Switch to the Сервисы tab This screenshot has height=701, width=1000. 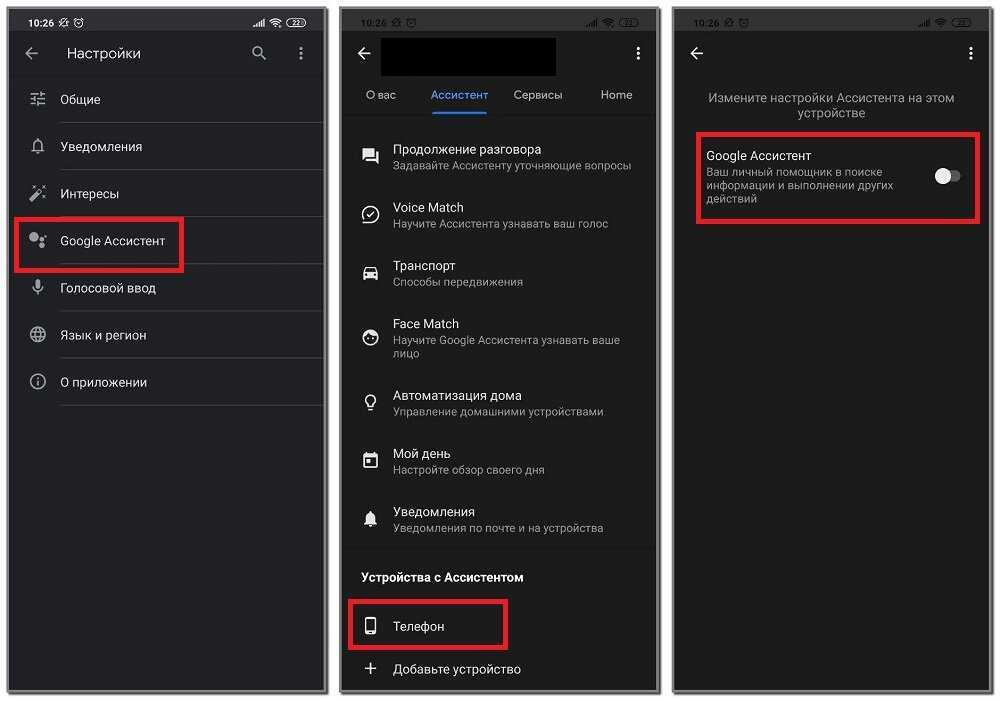click(x=538, y=95)
